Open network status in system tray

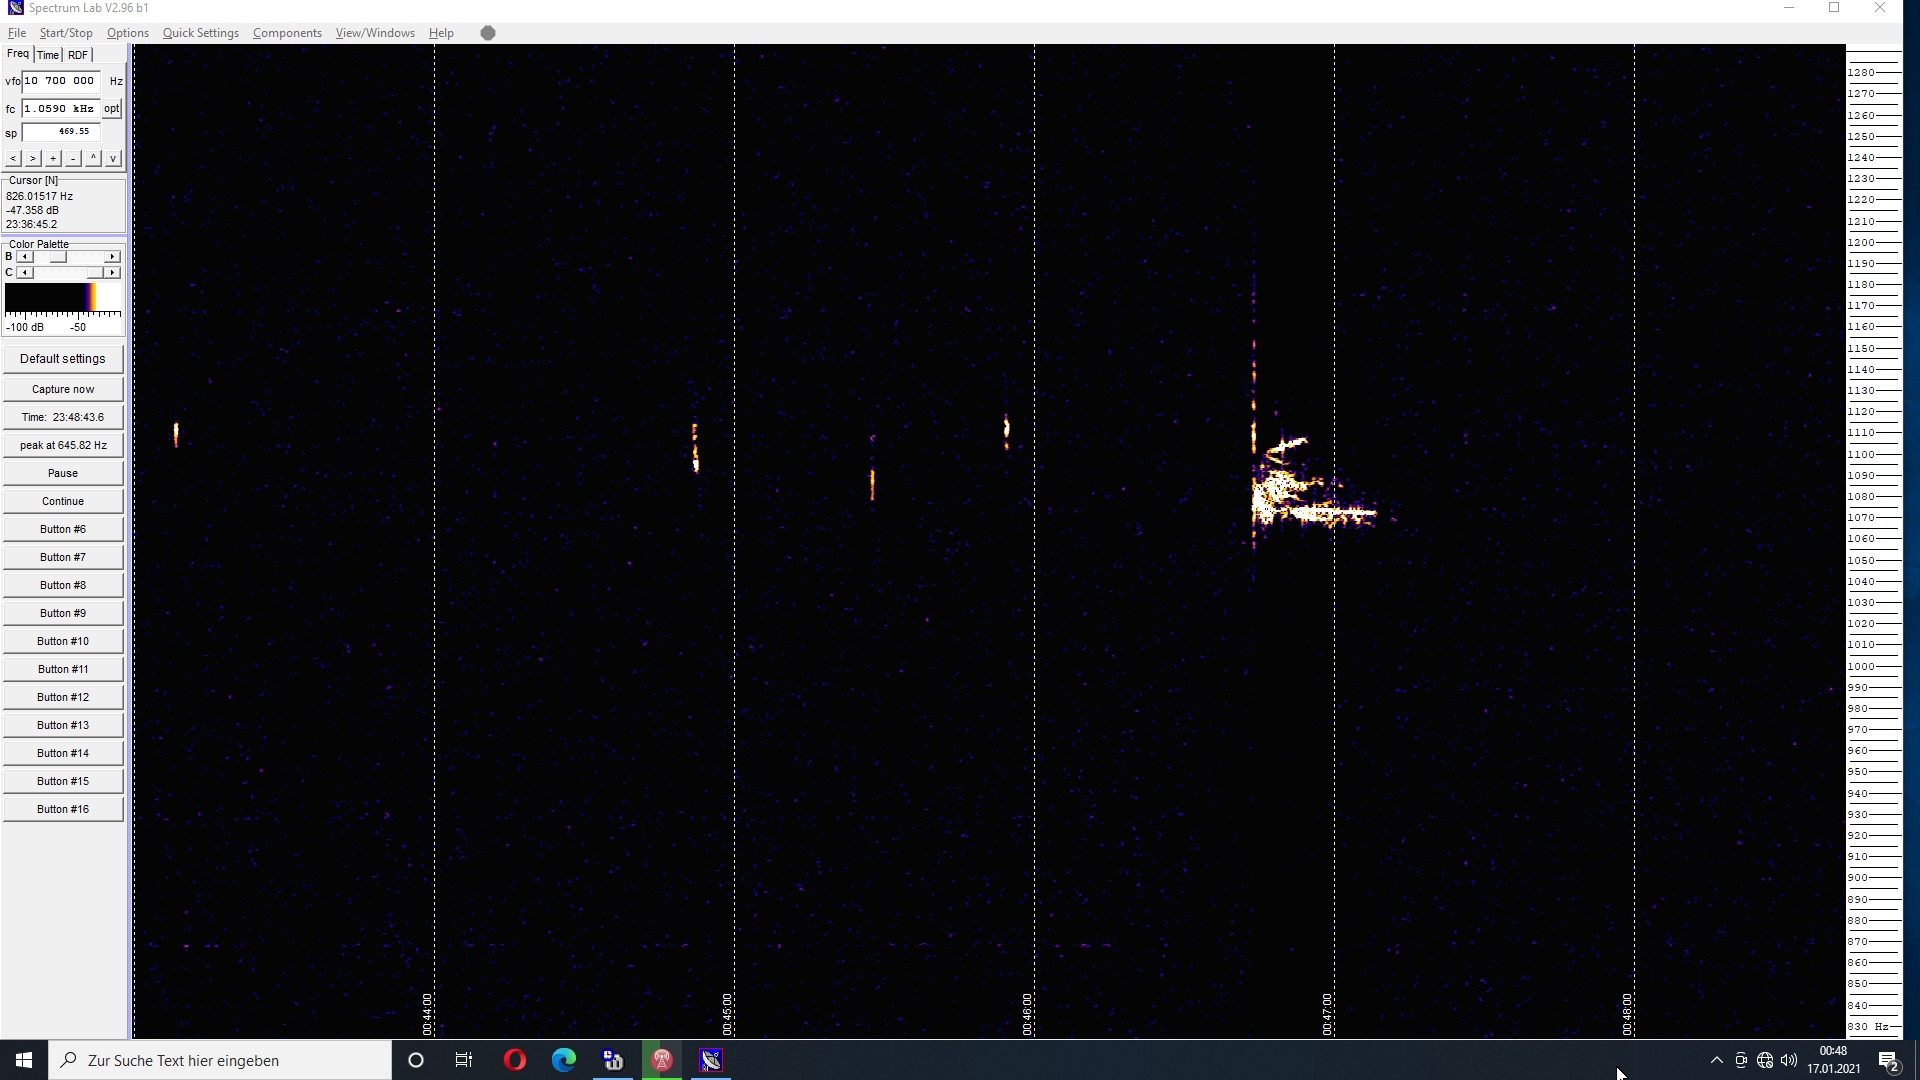[1765, 1060]
